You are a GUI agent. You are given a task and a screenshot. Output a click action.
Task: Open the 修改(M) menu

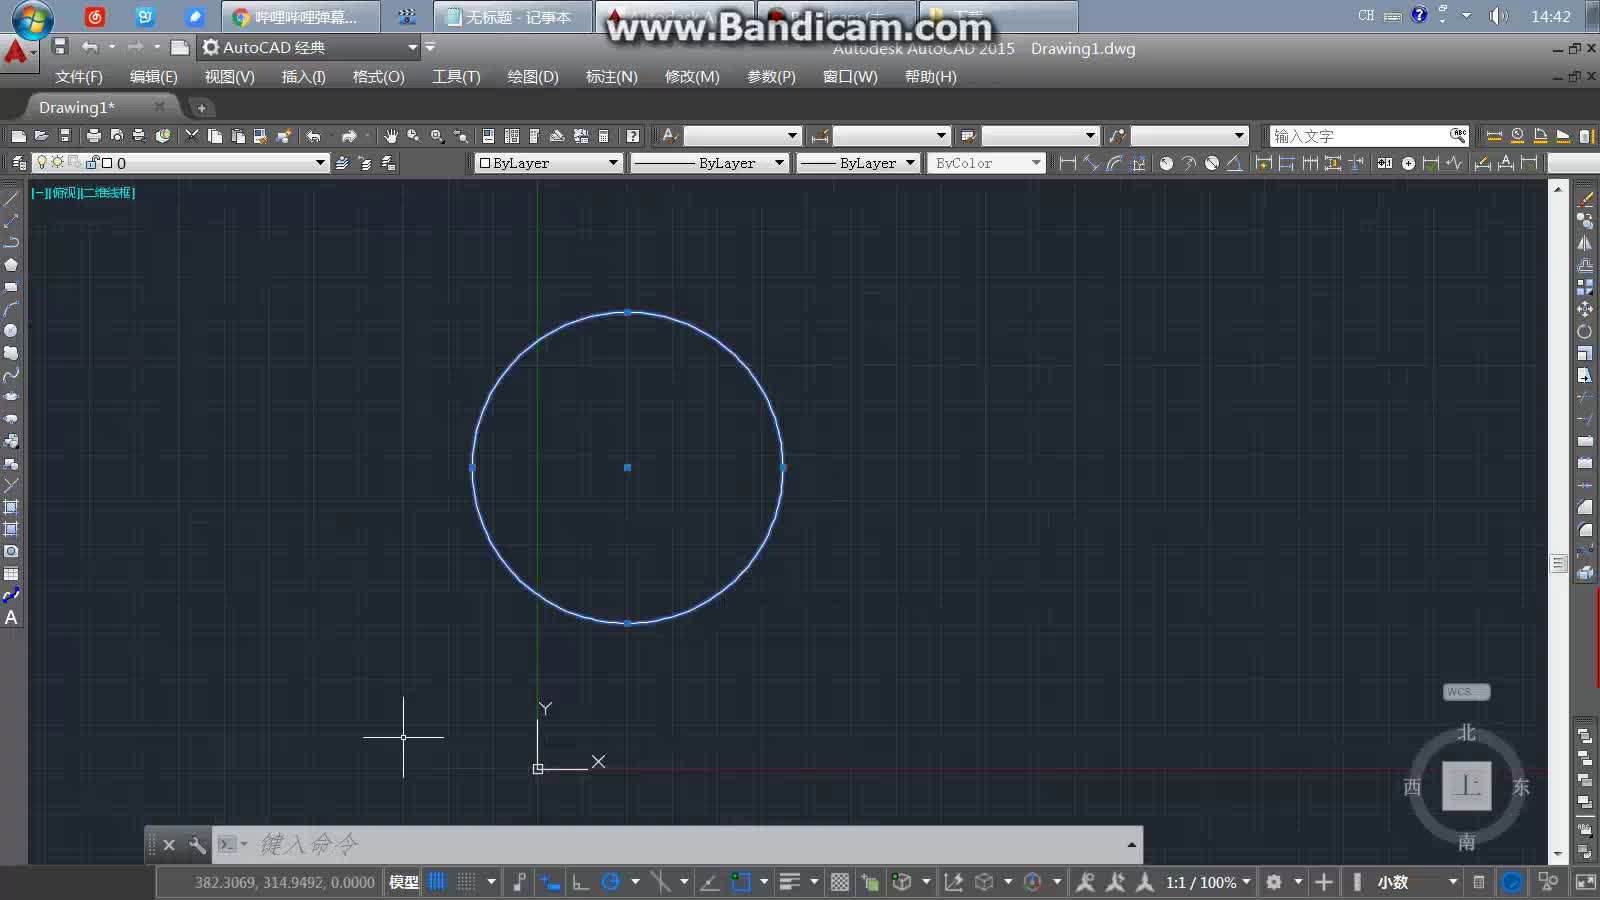pyautogui.click(x=692, y=77)
